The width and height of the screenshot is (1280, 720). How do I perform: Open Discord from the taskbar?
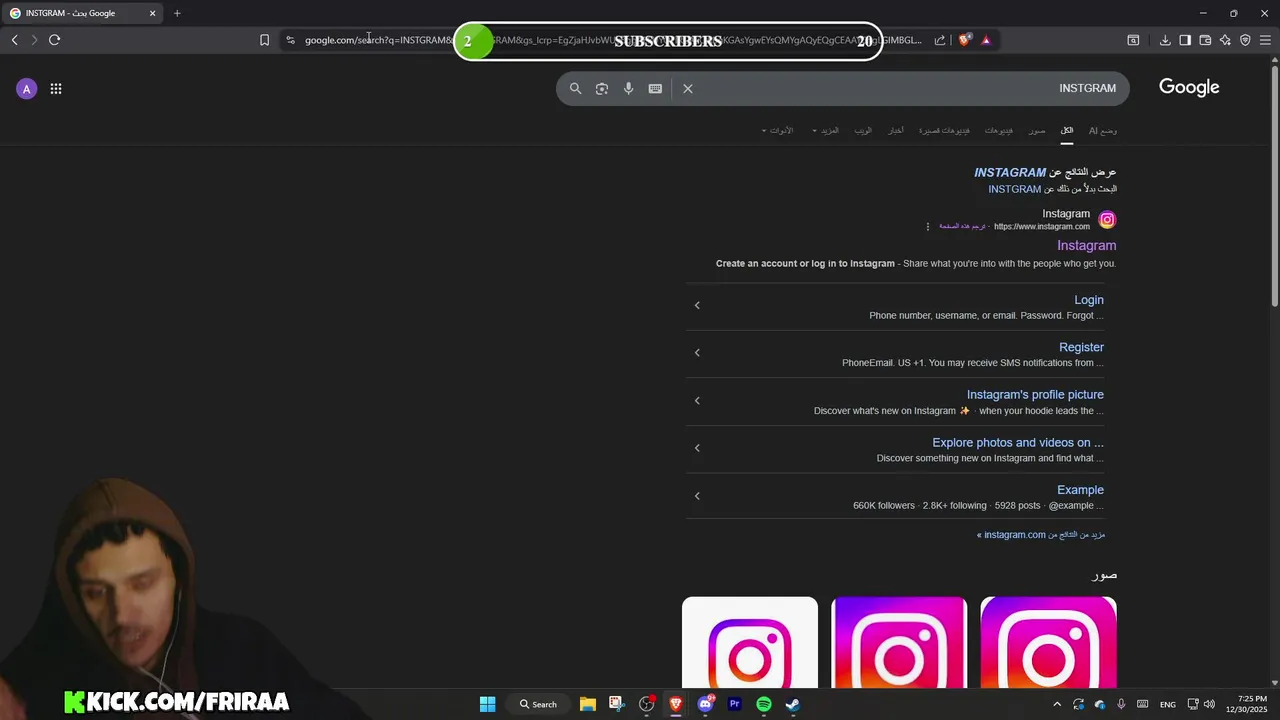tap(705, 704)
